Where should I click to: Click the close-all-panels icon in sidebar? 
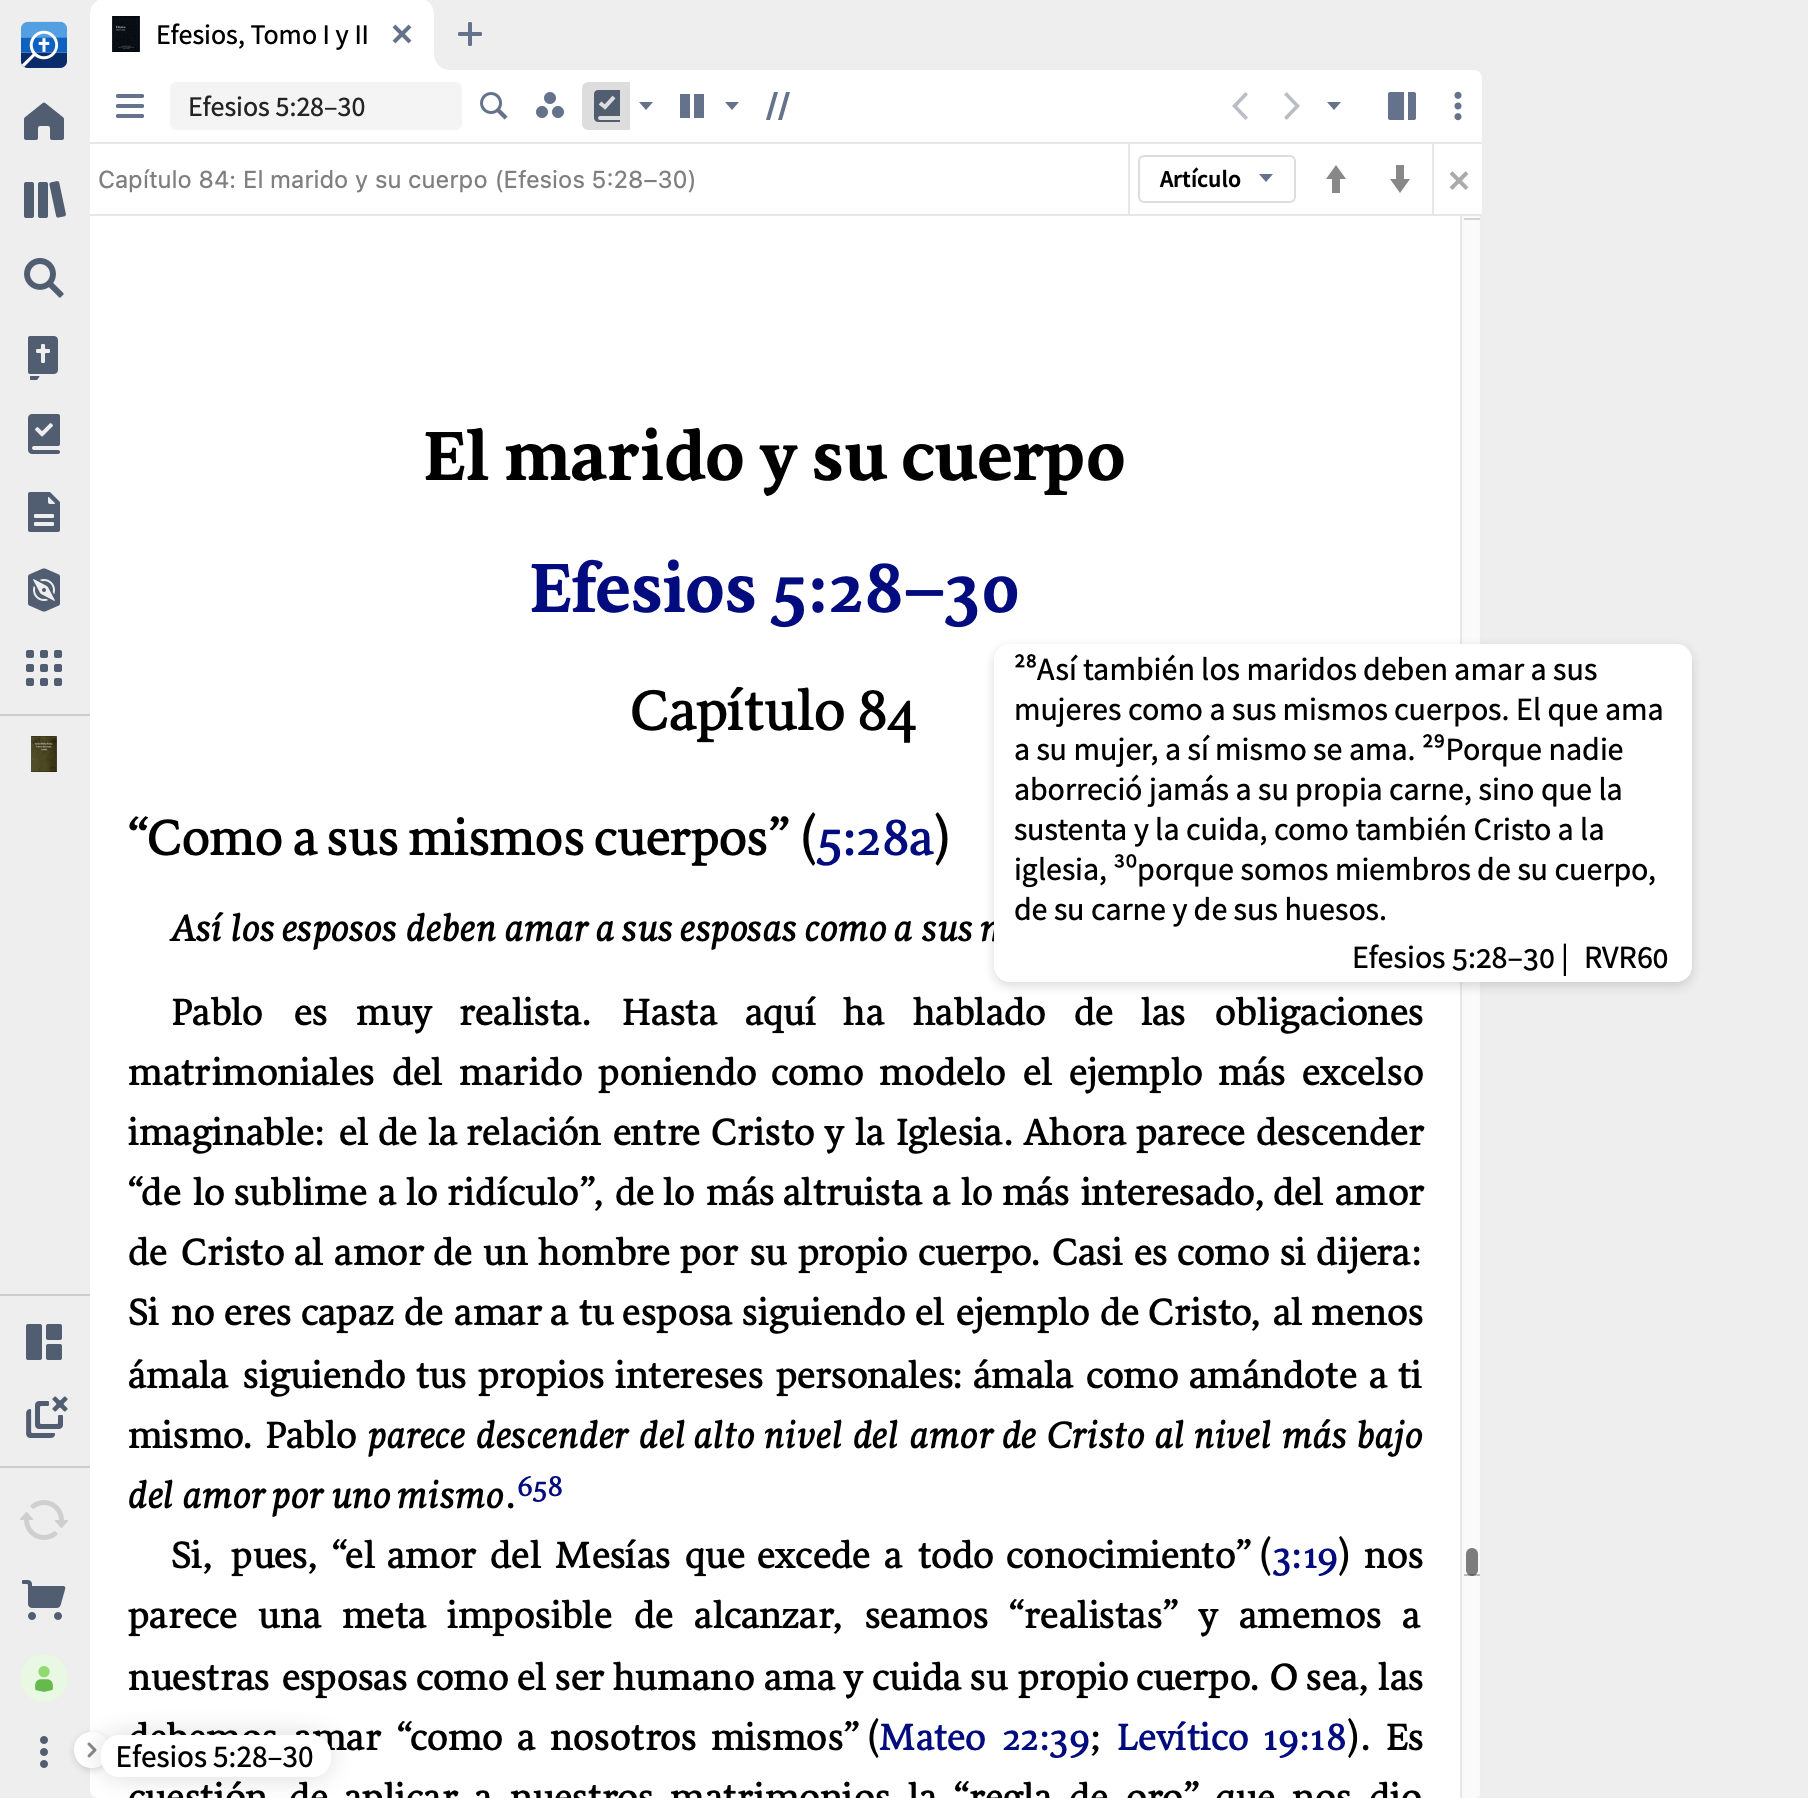pos(46,1417)
